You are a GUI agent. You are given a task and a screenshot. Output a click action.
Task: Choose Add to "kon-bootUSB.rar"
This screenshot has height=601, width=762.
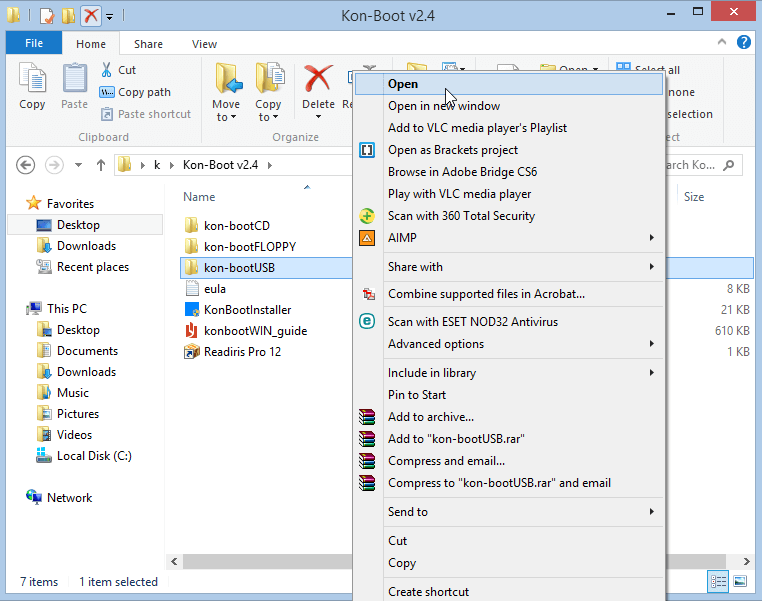[509, 439]
